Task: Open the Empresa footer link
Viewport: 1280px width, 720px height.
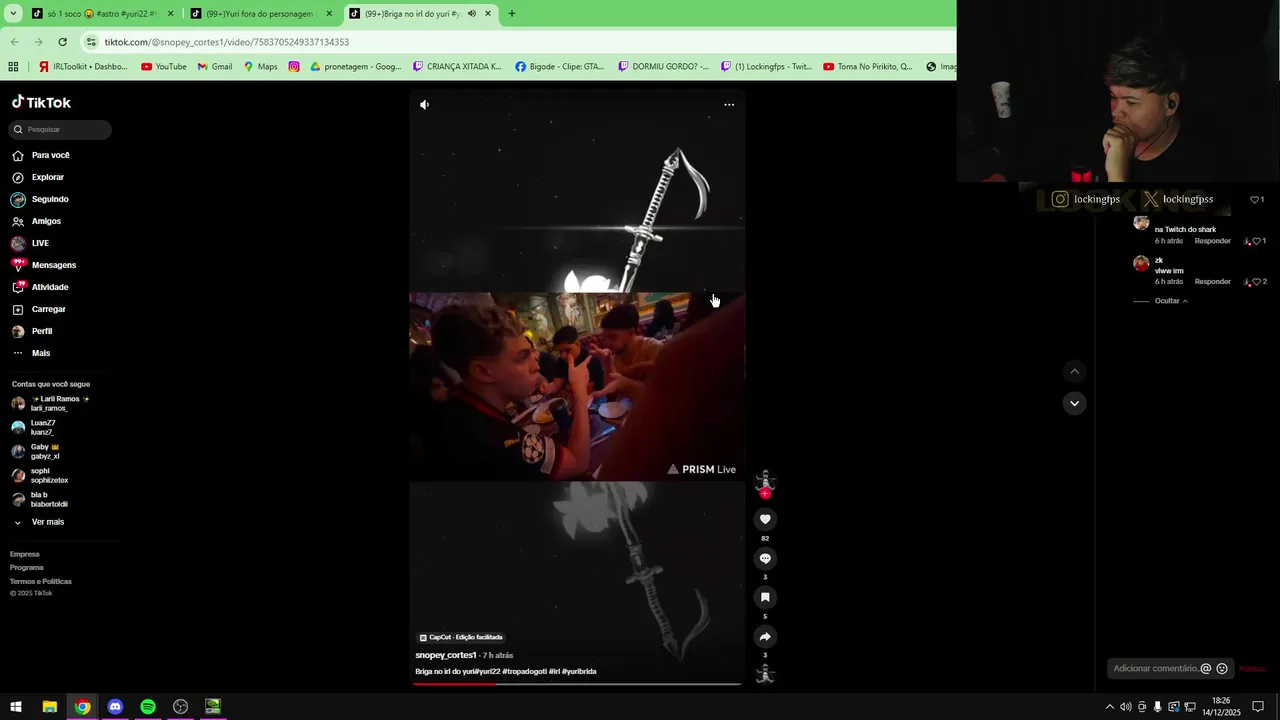Action: pos(25,554)
